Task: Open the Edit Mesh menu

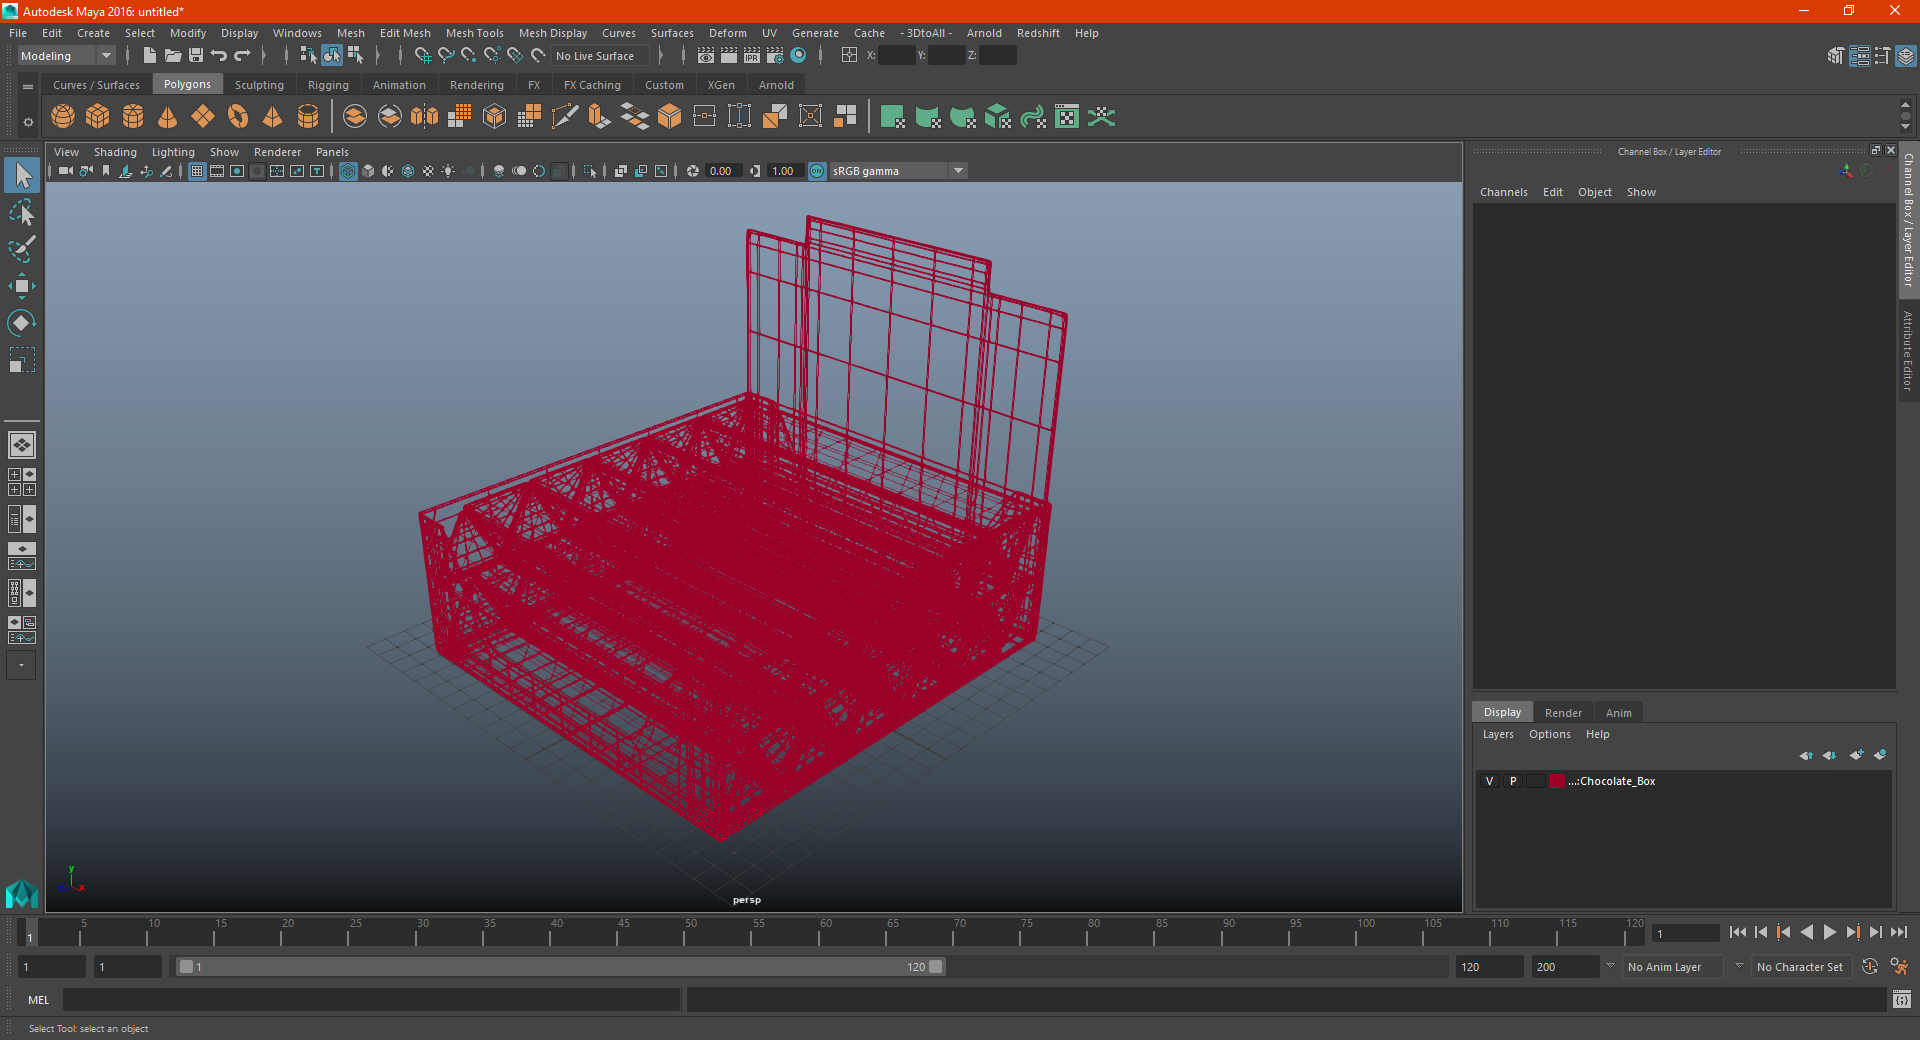Action: 405,33
